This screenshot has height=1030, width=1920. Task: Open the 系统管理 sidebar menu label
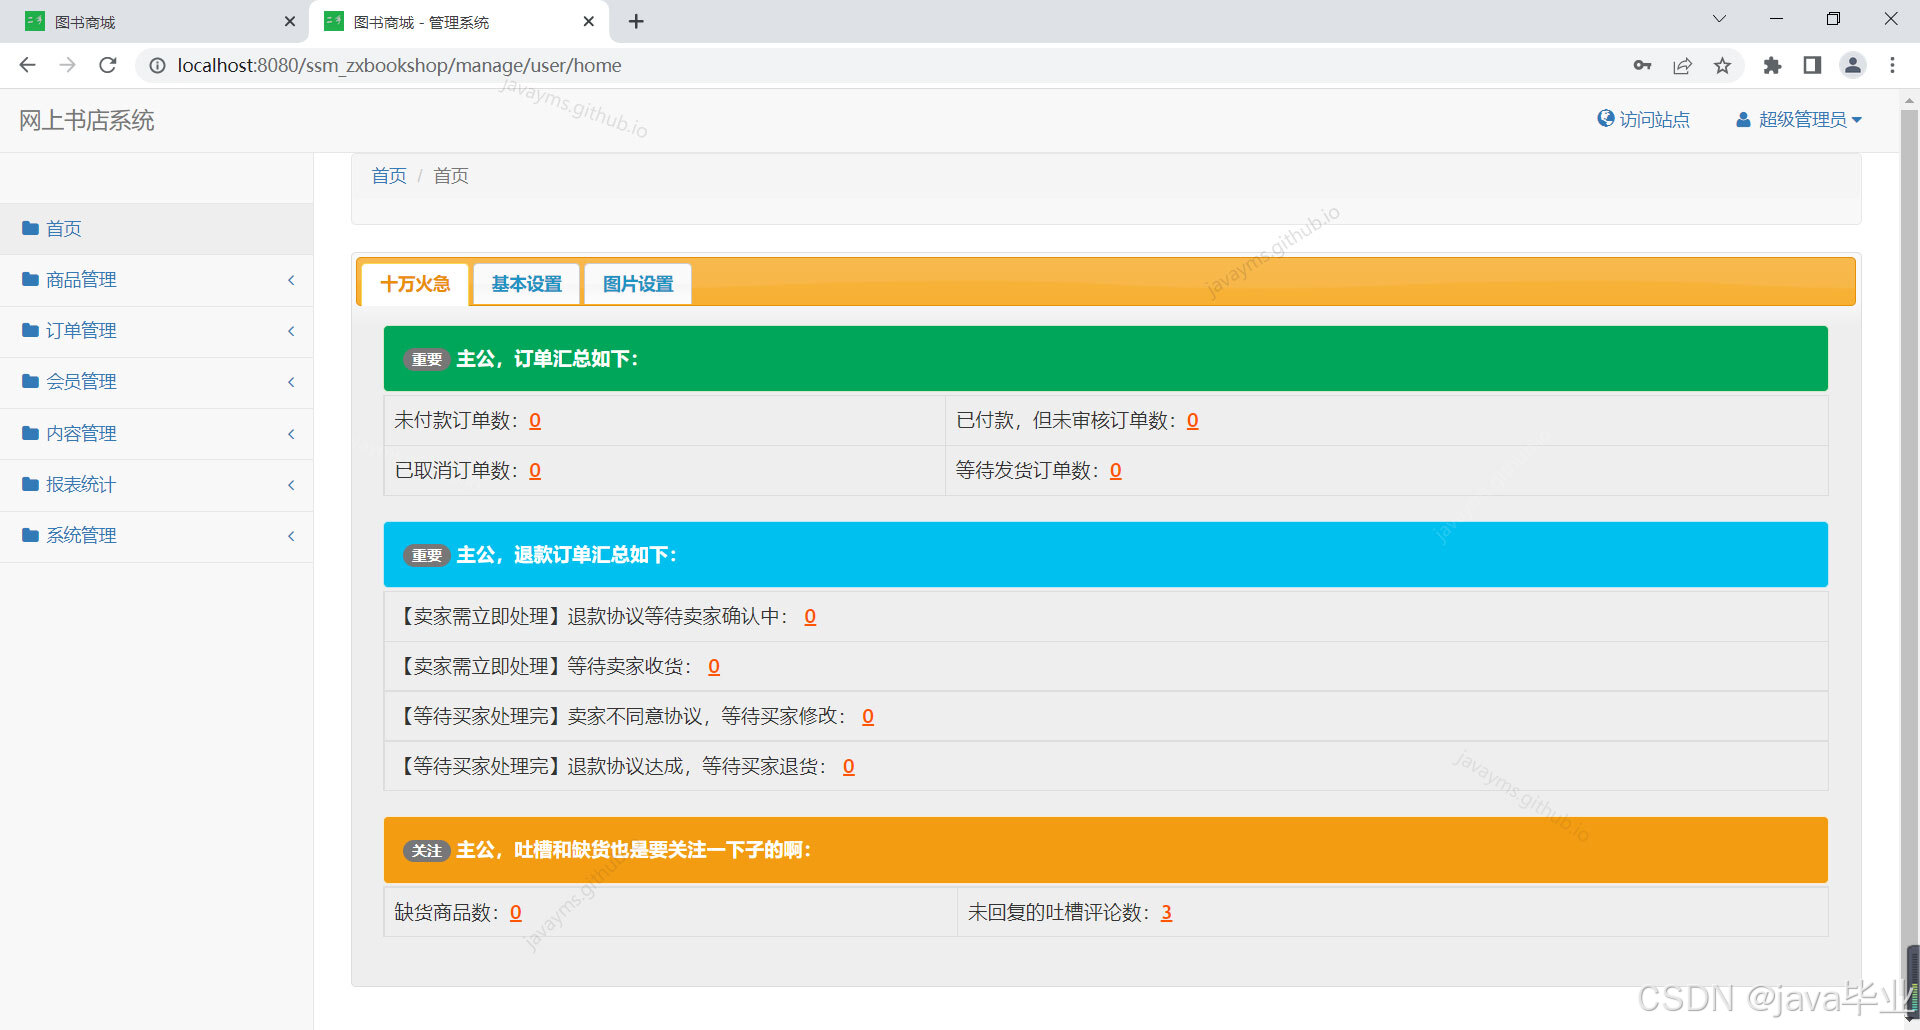81,536
